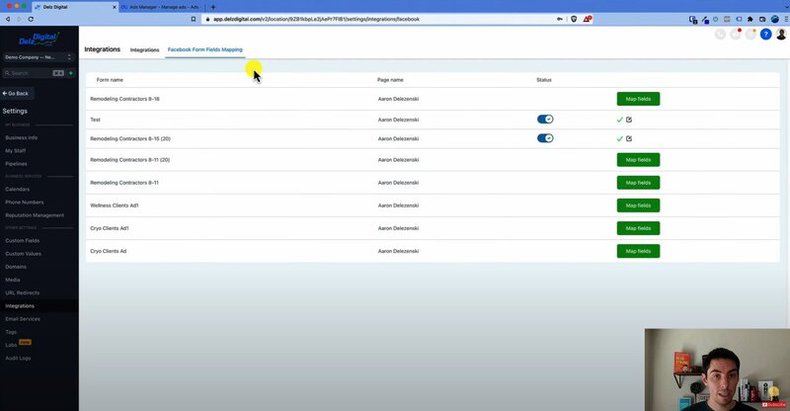790x411 pixels.
Task: Click the browser back arrow
Action: tap(8, 19)
